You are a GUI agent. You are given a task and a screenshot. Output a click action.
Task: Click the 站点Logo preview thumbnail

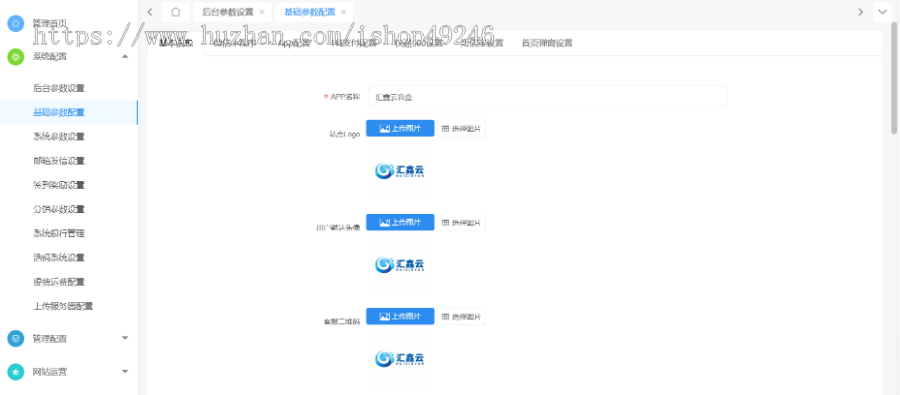(399, 171)
